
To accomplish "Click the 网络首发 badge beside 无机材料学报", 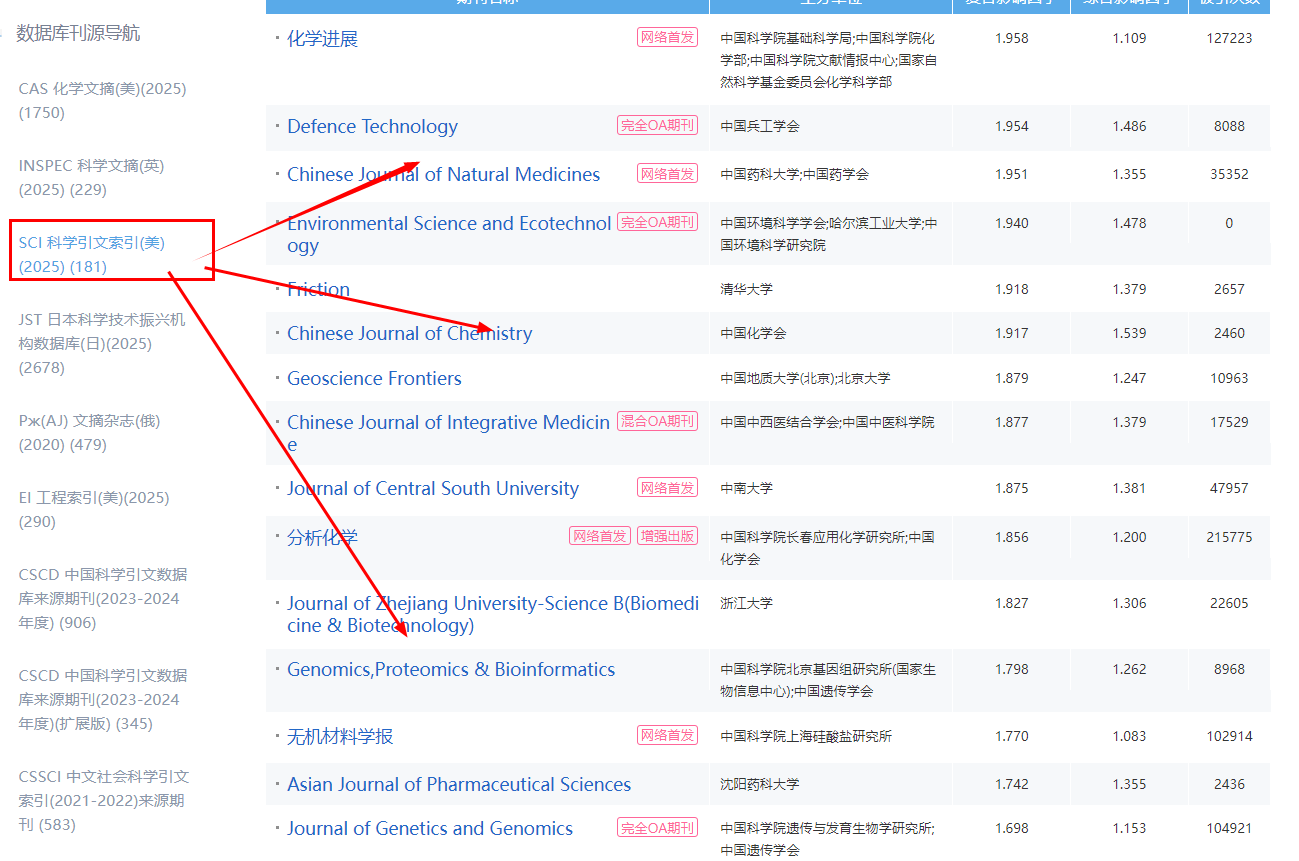I will (x=666, y=735).
